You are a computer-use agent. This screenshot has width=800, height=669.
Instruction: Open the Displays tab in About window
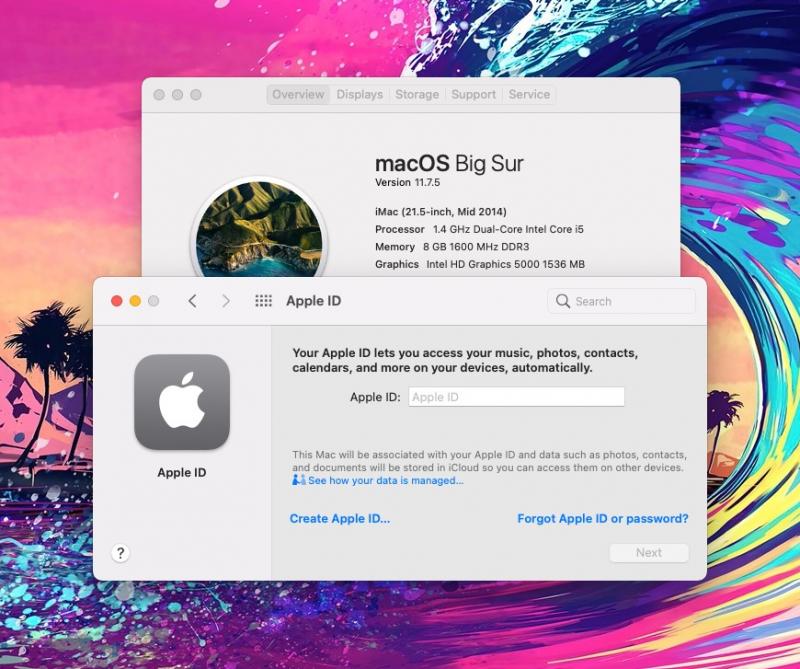360,94
